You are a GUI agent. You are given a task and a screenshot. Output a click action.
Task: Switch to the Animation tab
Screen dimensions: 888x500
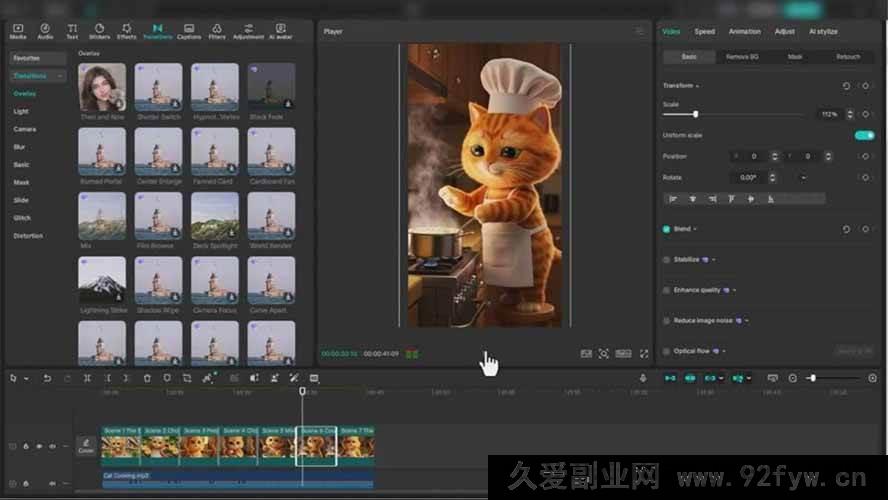744,31
